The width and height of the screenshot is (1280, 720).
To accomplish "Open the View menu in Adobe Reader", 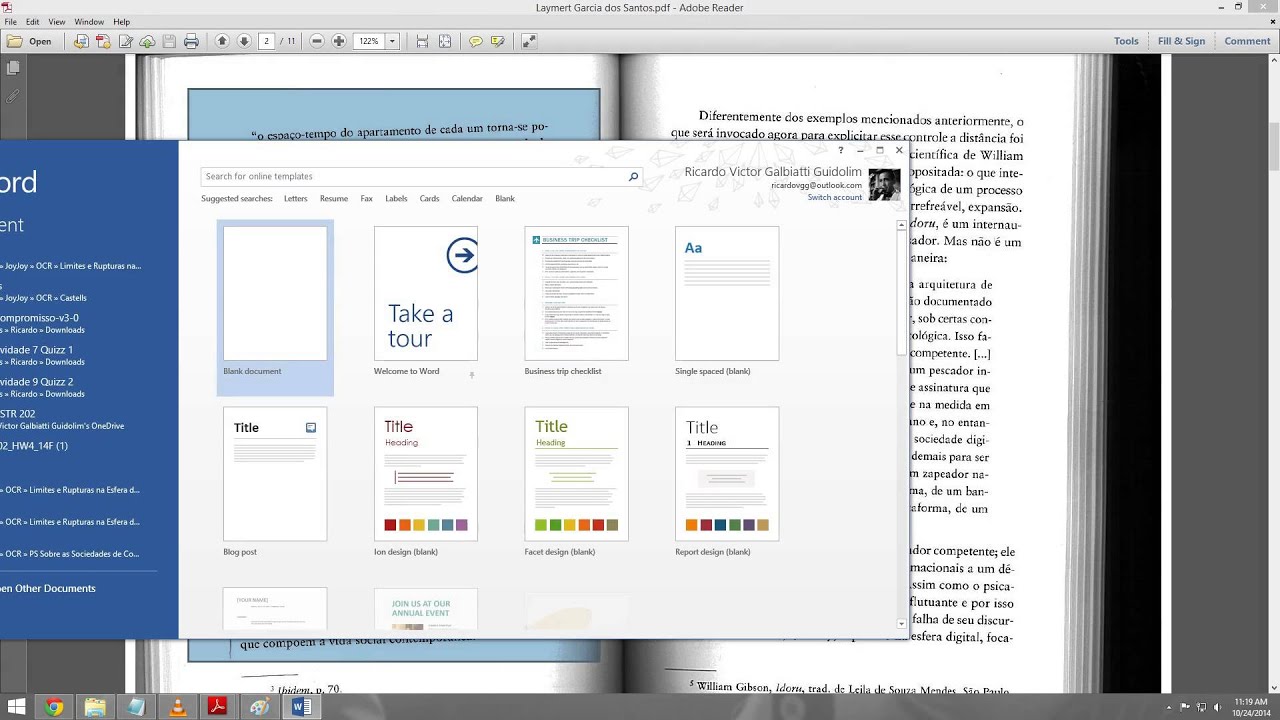I will pos(57,21).
